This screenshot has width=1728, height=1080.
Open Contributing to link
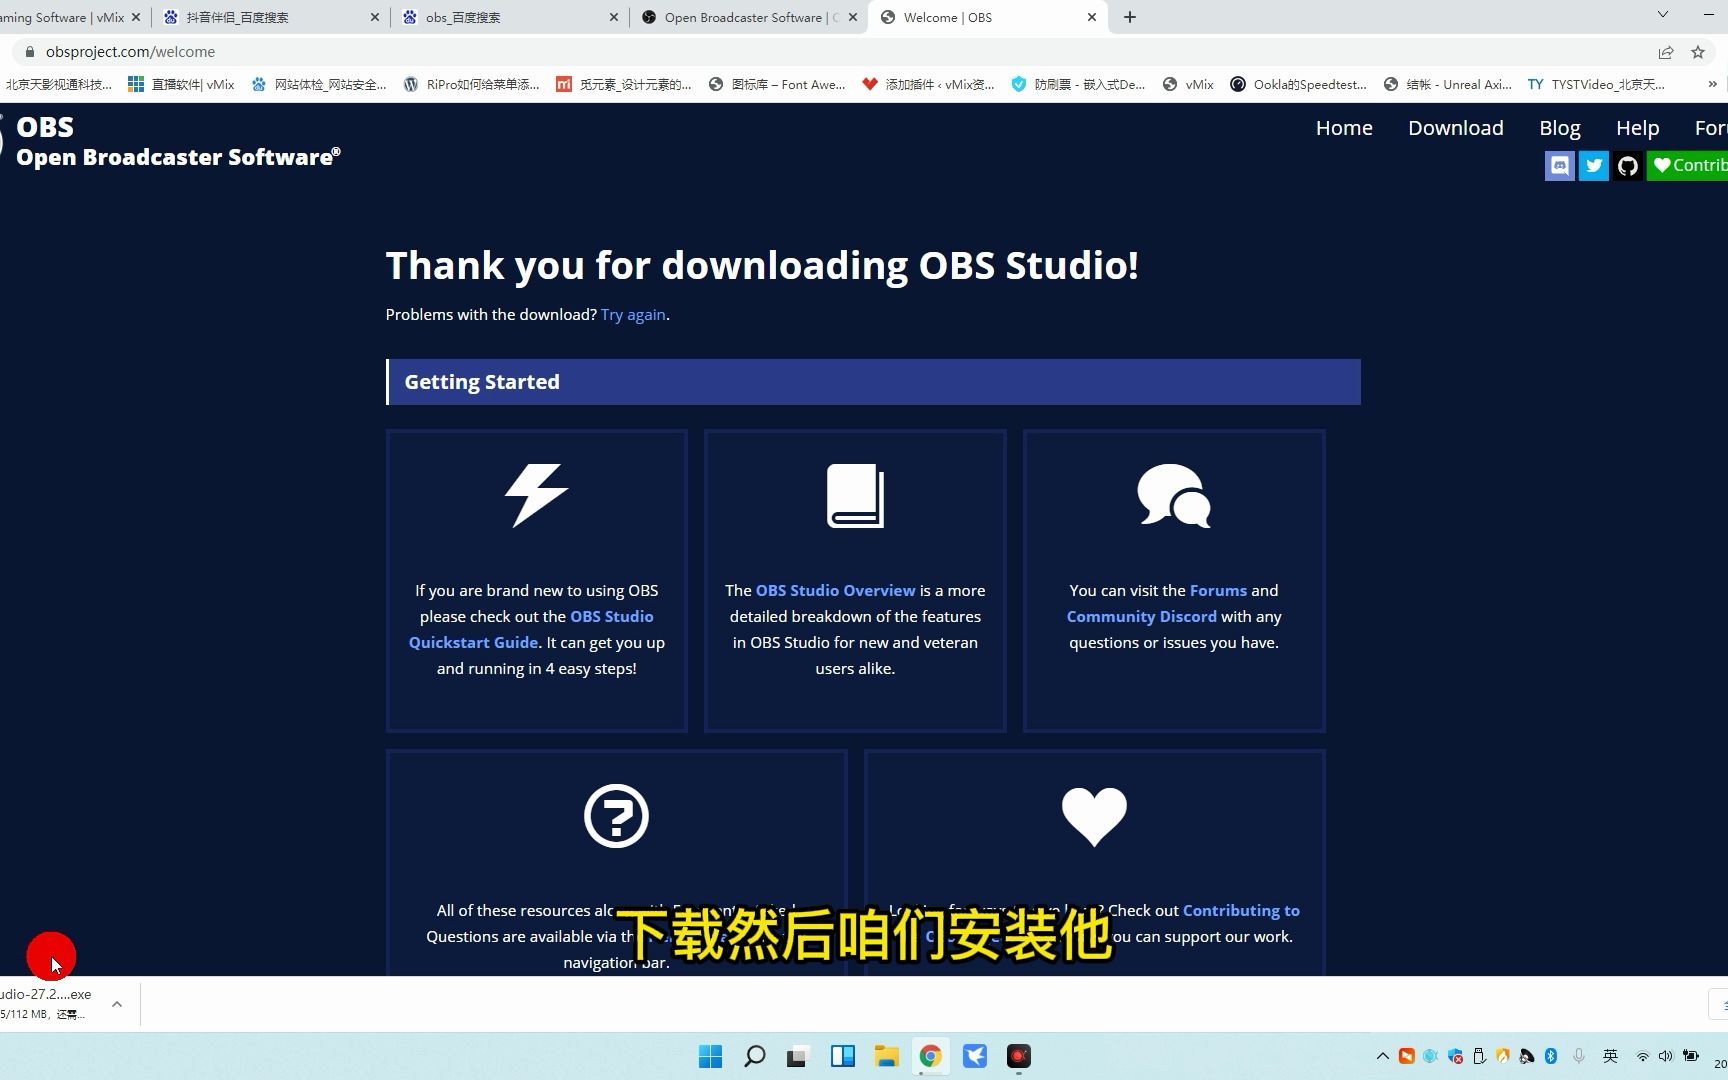1241,911
